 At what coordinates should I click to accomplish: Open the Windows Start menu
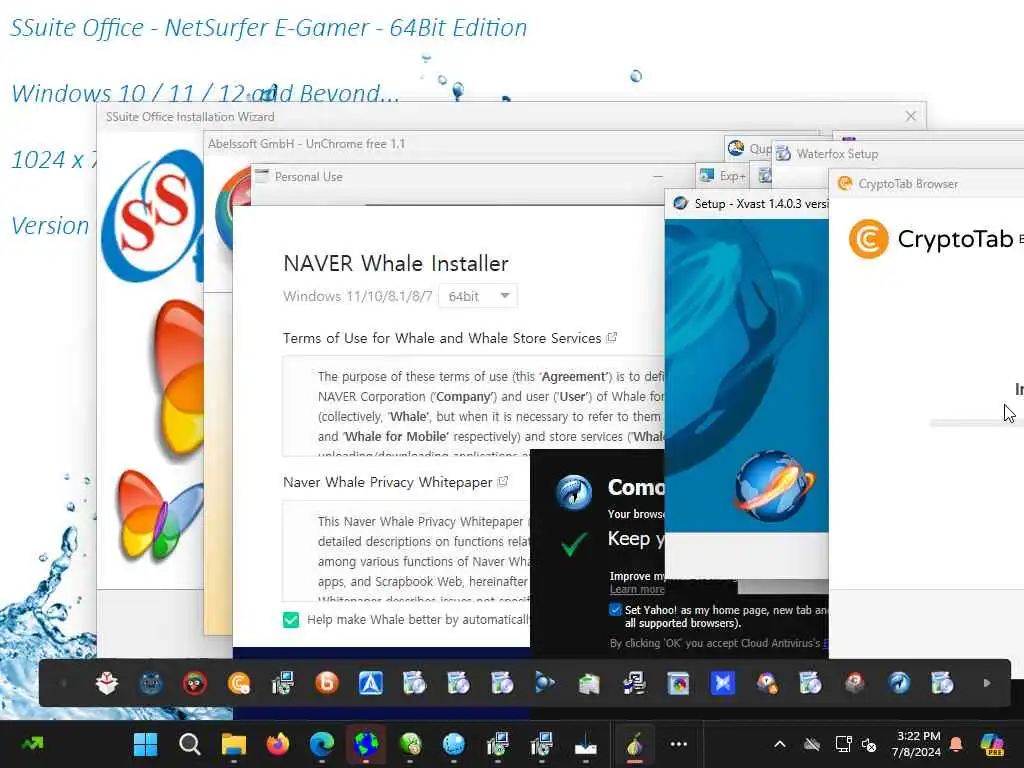145,744
